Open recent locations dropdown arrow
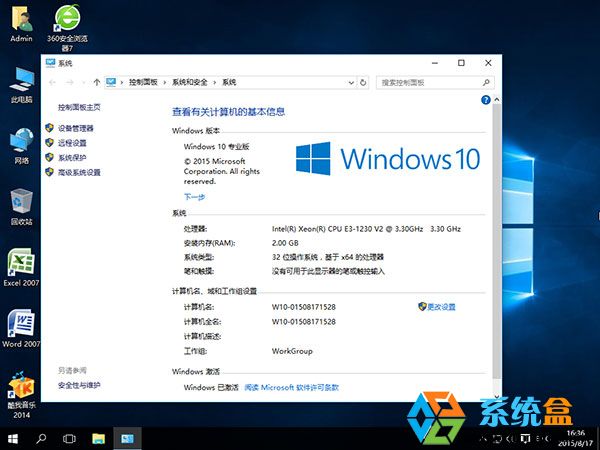The height and width of the screenshot is (450, 600). tap(83, 82)
